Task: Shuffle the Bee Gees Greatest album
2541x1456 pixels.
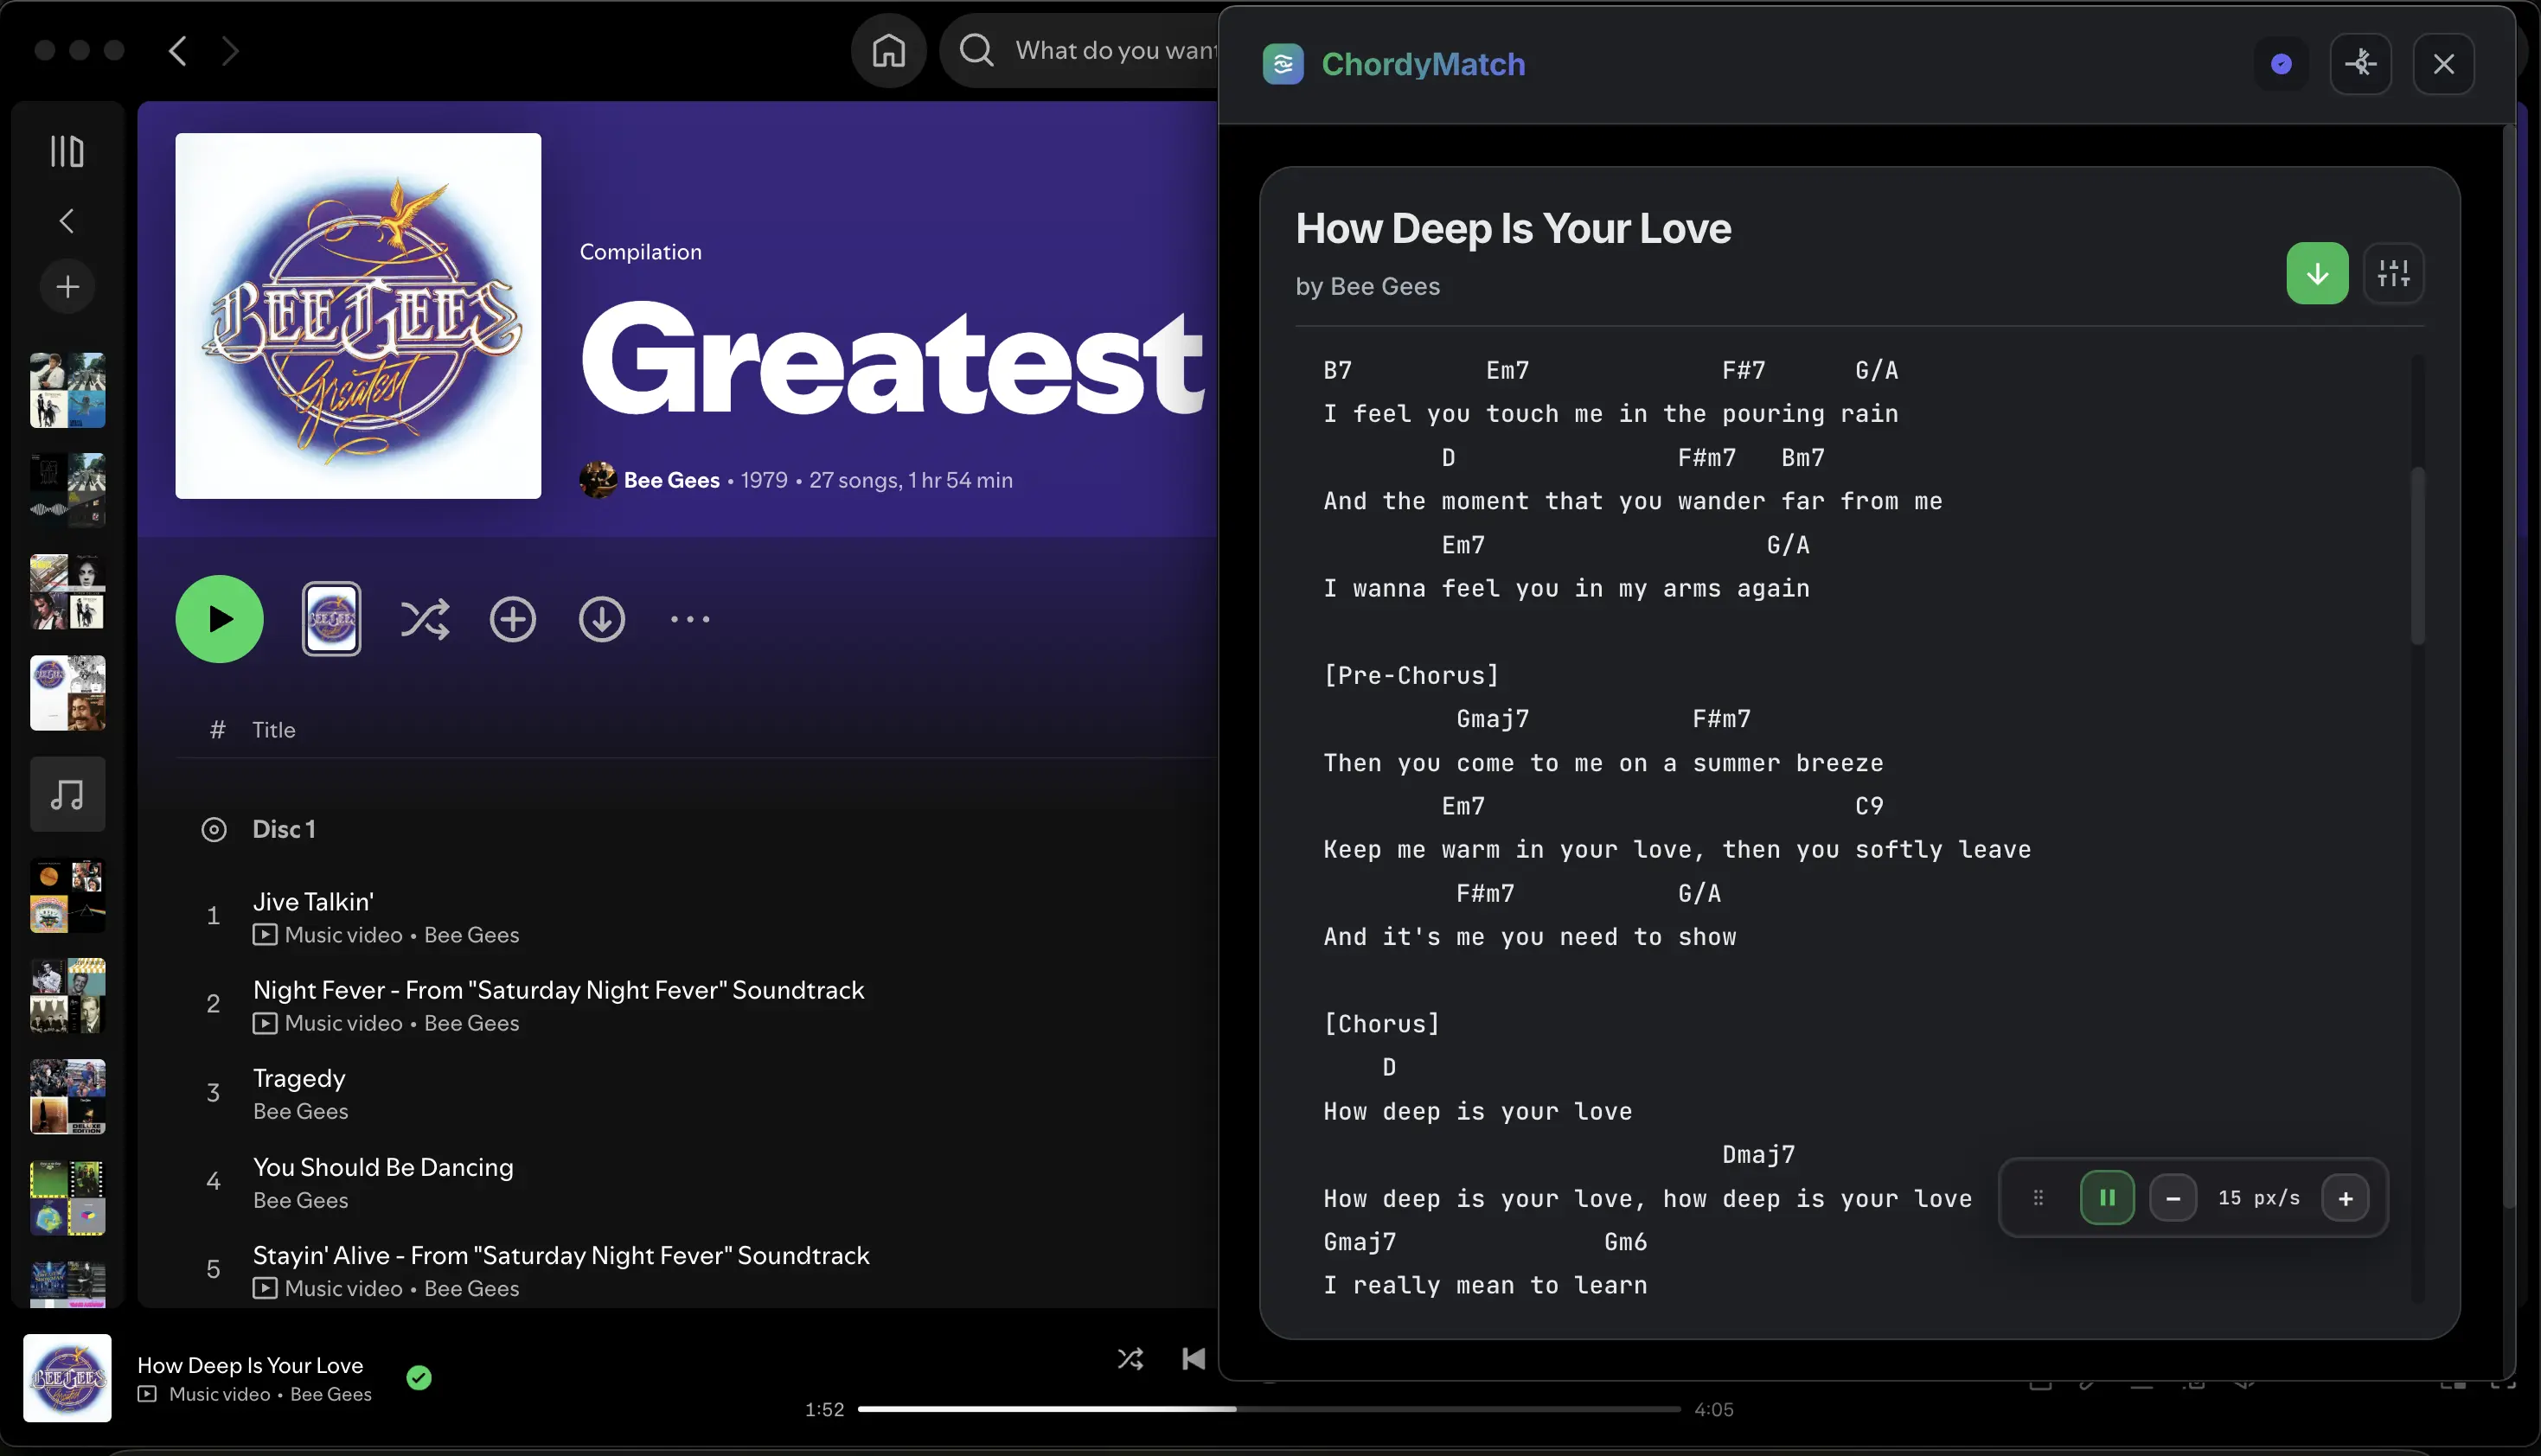Action: [x=425, y=619]
